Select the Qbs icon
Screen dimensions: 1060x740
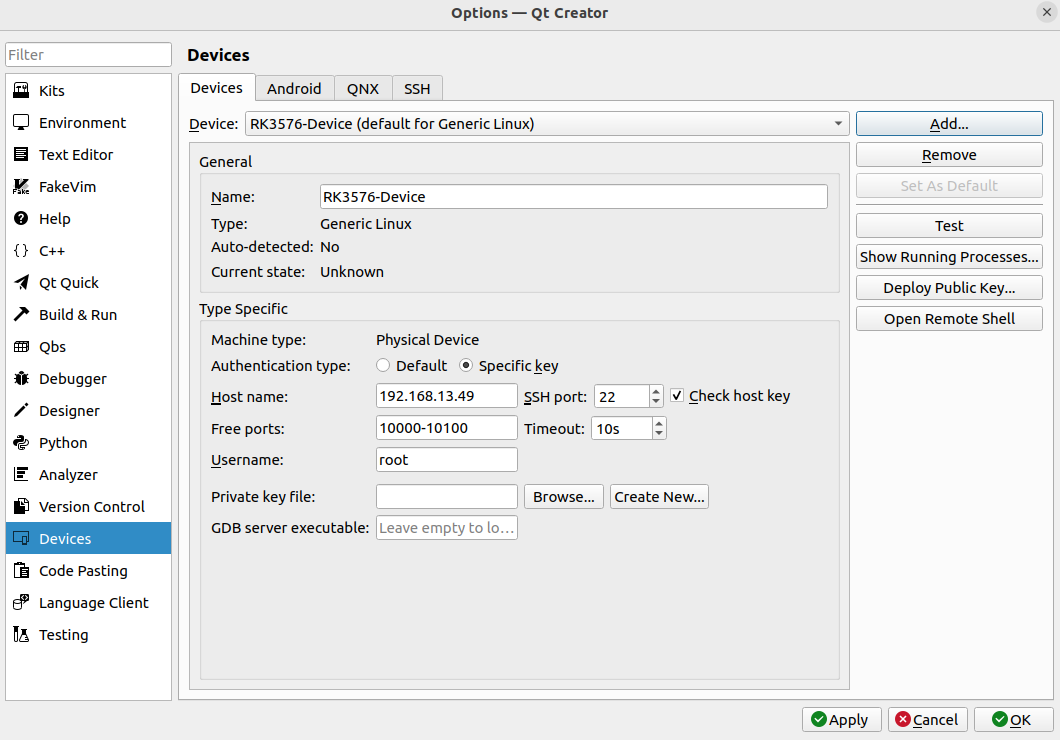[22, 347]
